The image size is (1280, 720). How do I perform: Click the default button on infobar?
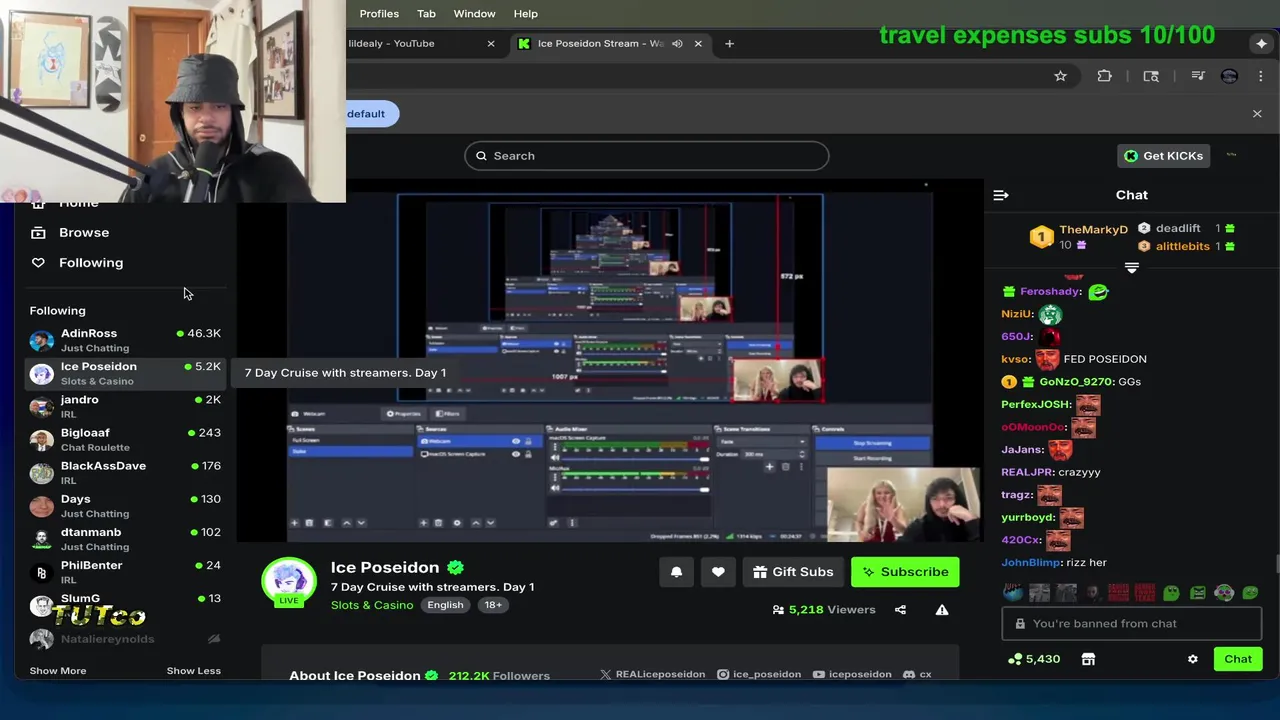(366, 113)
